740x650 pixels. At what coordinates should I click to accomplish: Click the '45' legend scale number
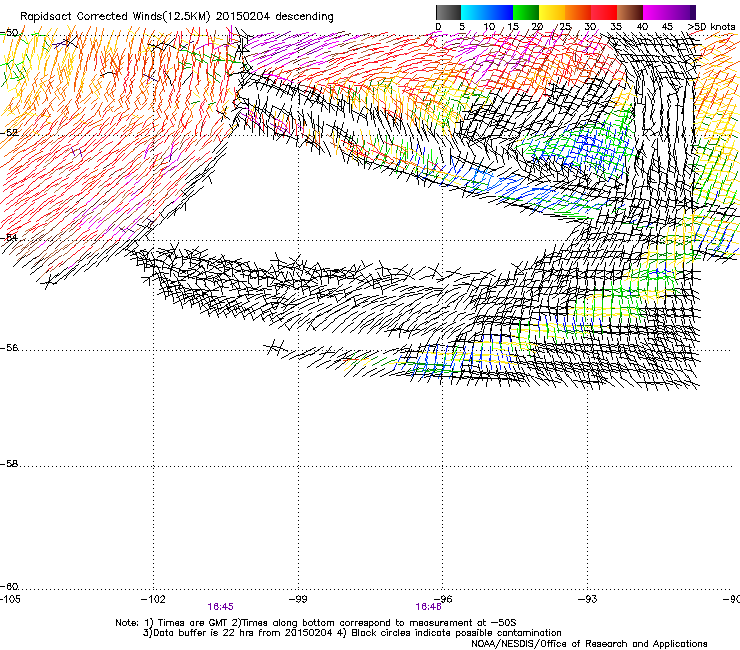point(667,27)
